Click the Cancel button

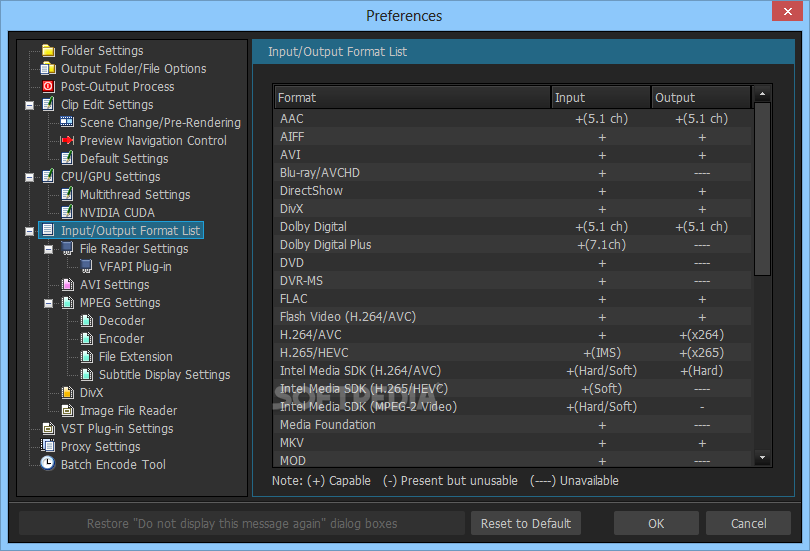coord(749,524)
